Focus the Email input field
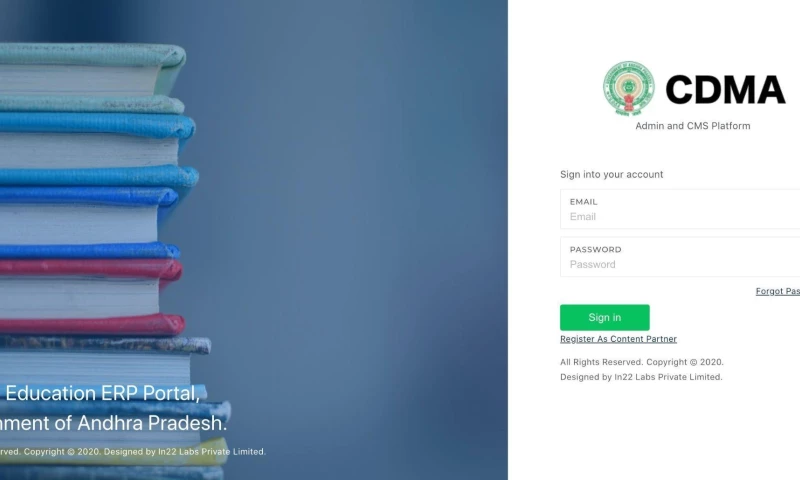 click(x=680, y=209)
